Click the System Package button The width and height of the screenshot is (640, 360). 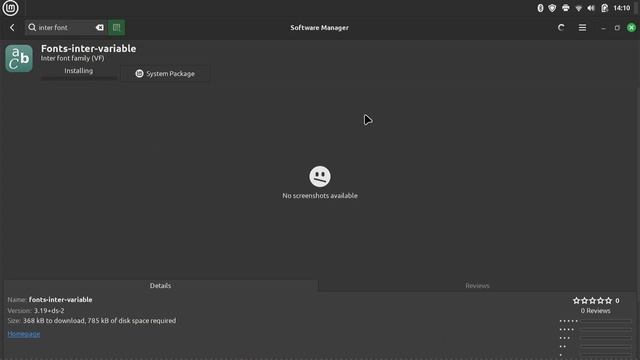[165, 73]
